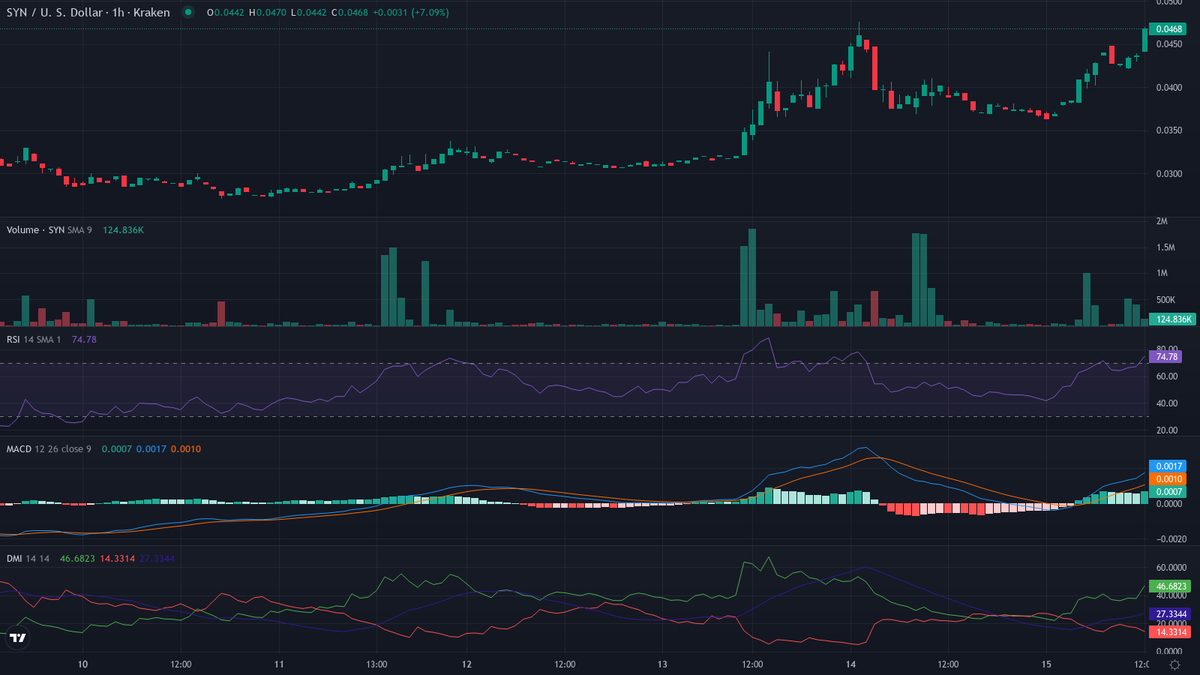Click the 124.836K value in the Volume legend
The width and height of the screenshot is (1200, 675).
[x=123, y=230]
